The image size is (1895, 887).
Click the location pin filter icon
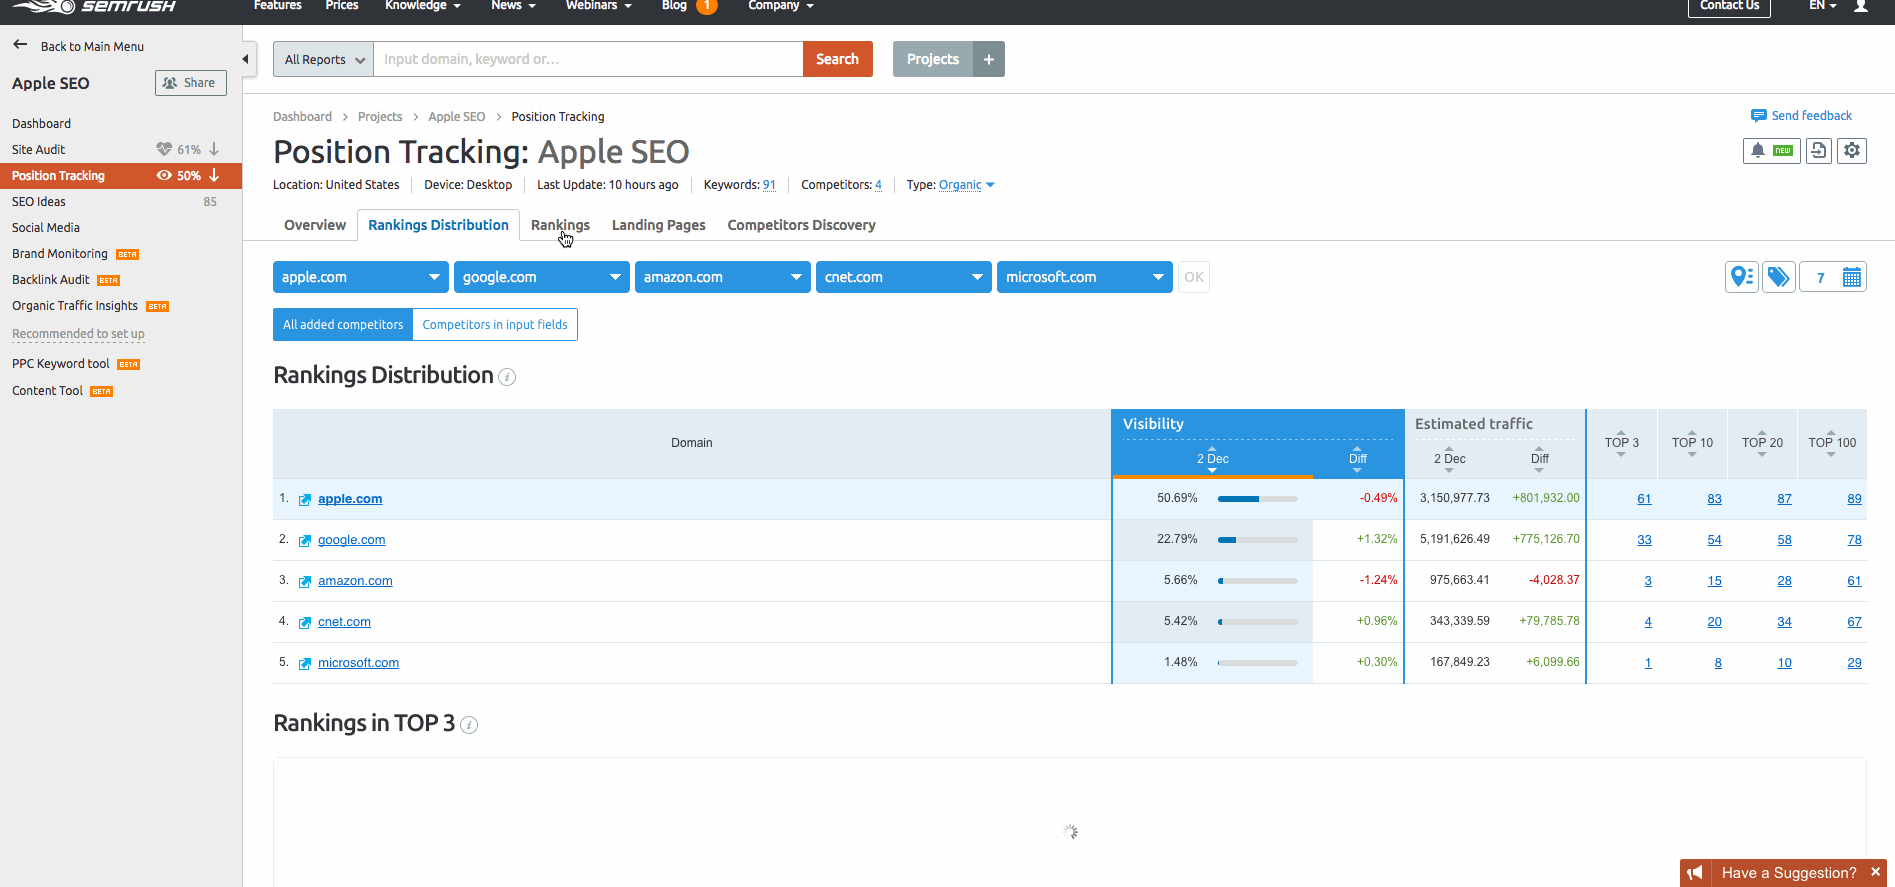coord(1742,277)
